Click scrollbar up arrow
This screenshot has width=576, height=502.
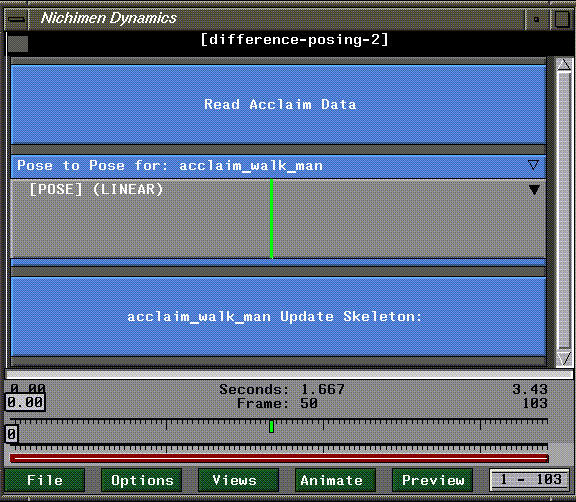(564, 65)
